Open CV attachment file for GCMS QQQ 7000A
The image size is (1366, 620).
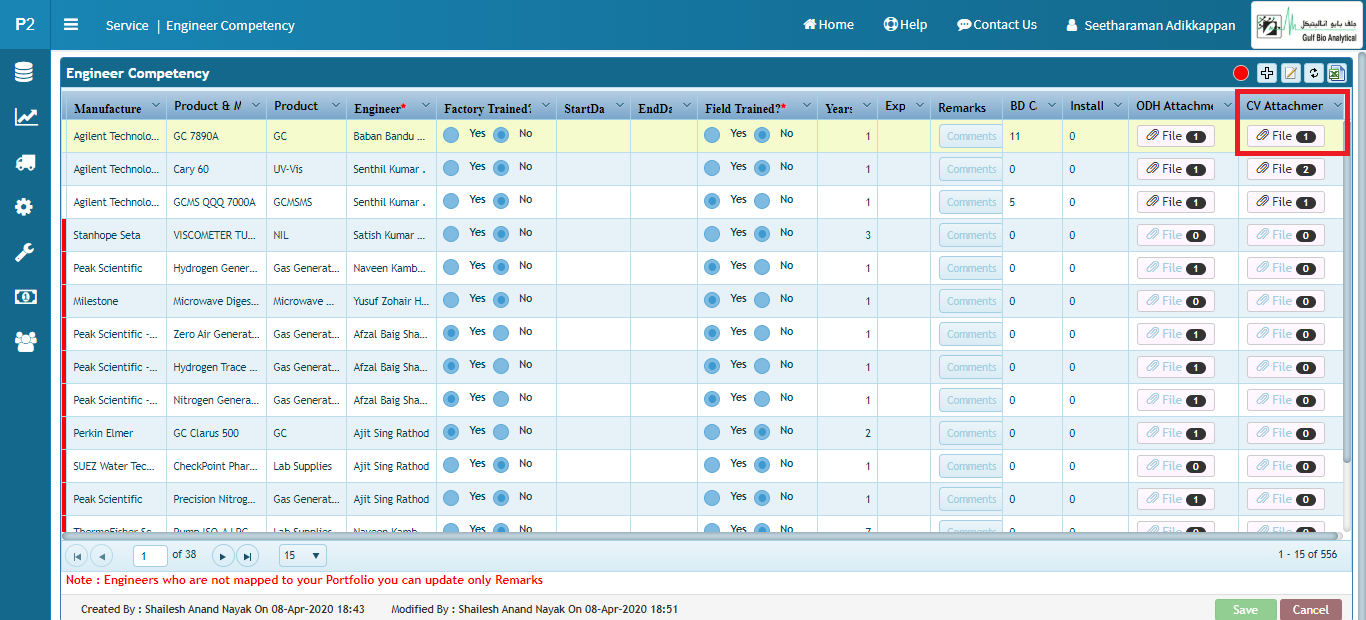[x=1286, y=202]
